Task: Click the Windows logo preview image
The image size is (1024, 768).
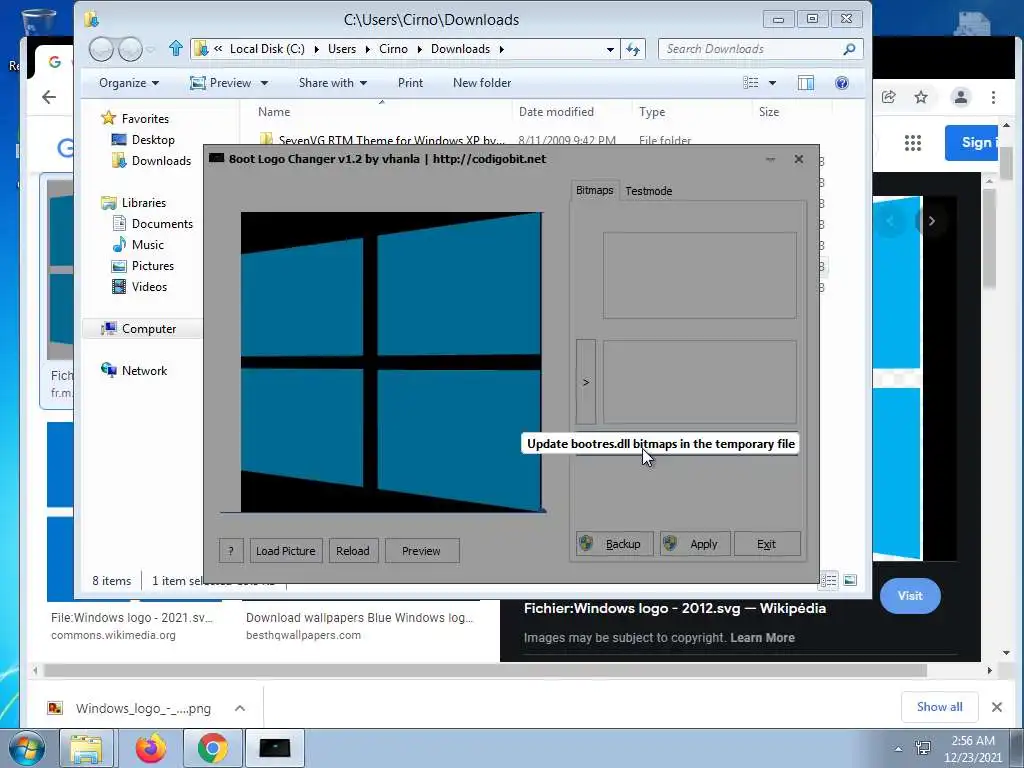Action: (391, 362)
